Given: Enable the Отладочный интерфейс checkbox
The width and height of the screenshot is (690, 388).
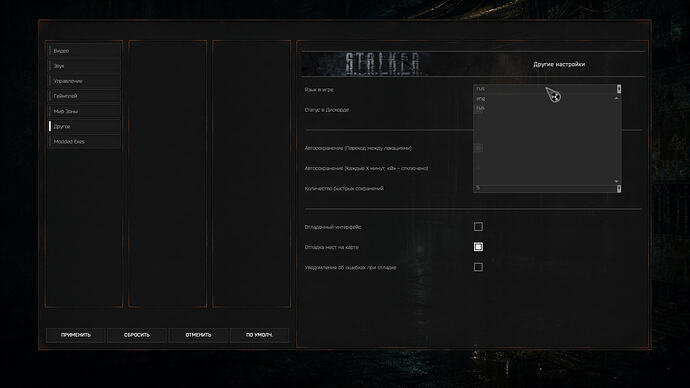Looking at the screenshot, I should [478, 227].
